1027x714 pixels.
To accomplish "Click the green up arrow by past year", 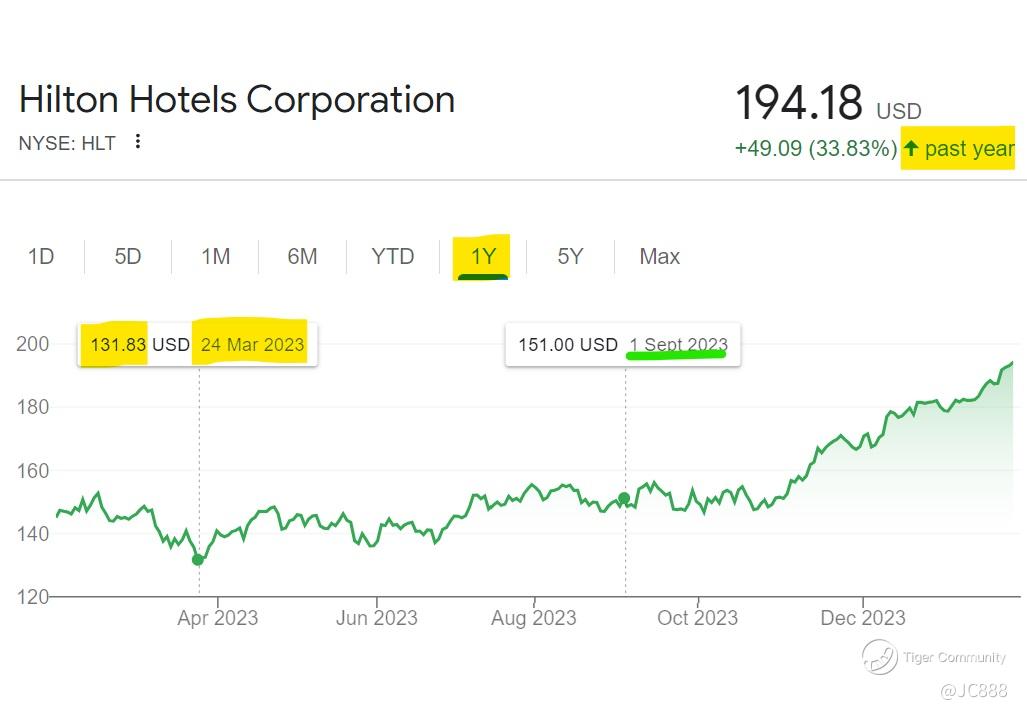I will pos(910,149).
